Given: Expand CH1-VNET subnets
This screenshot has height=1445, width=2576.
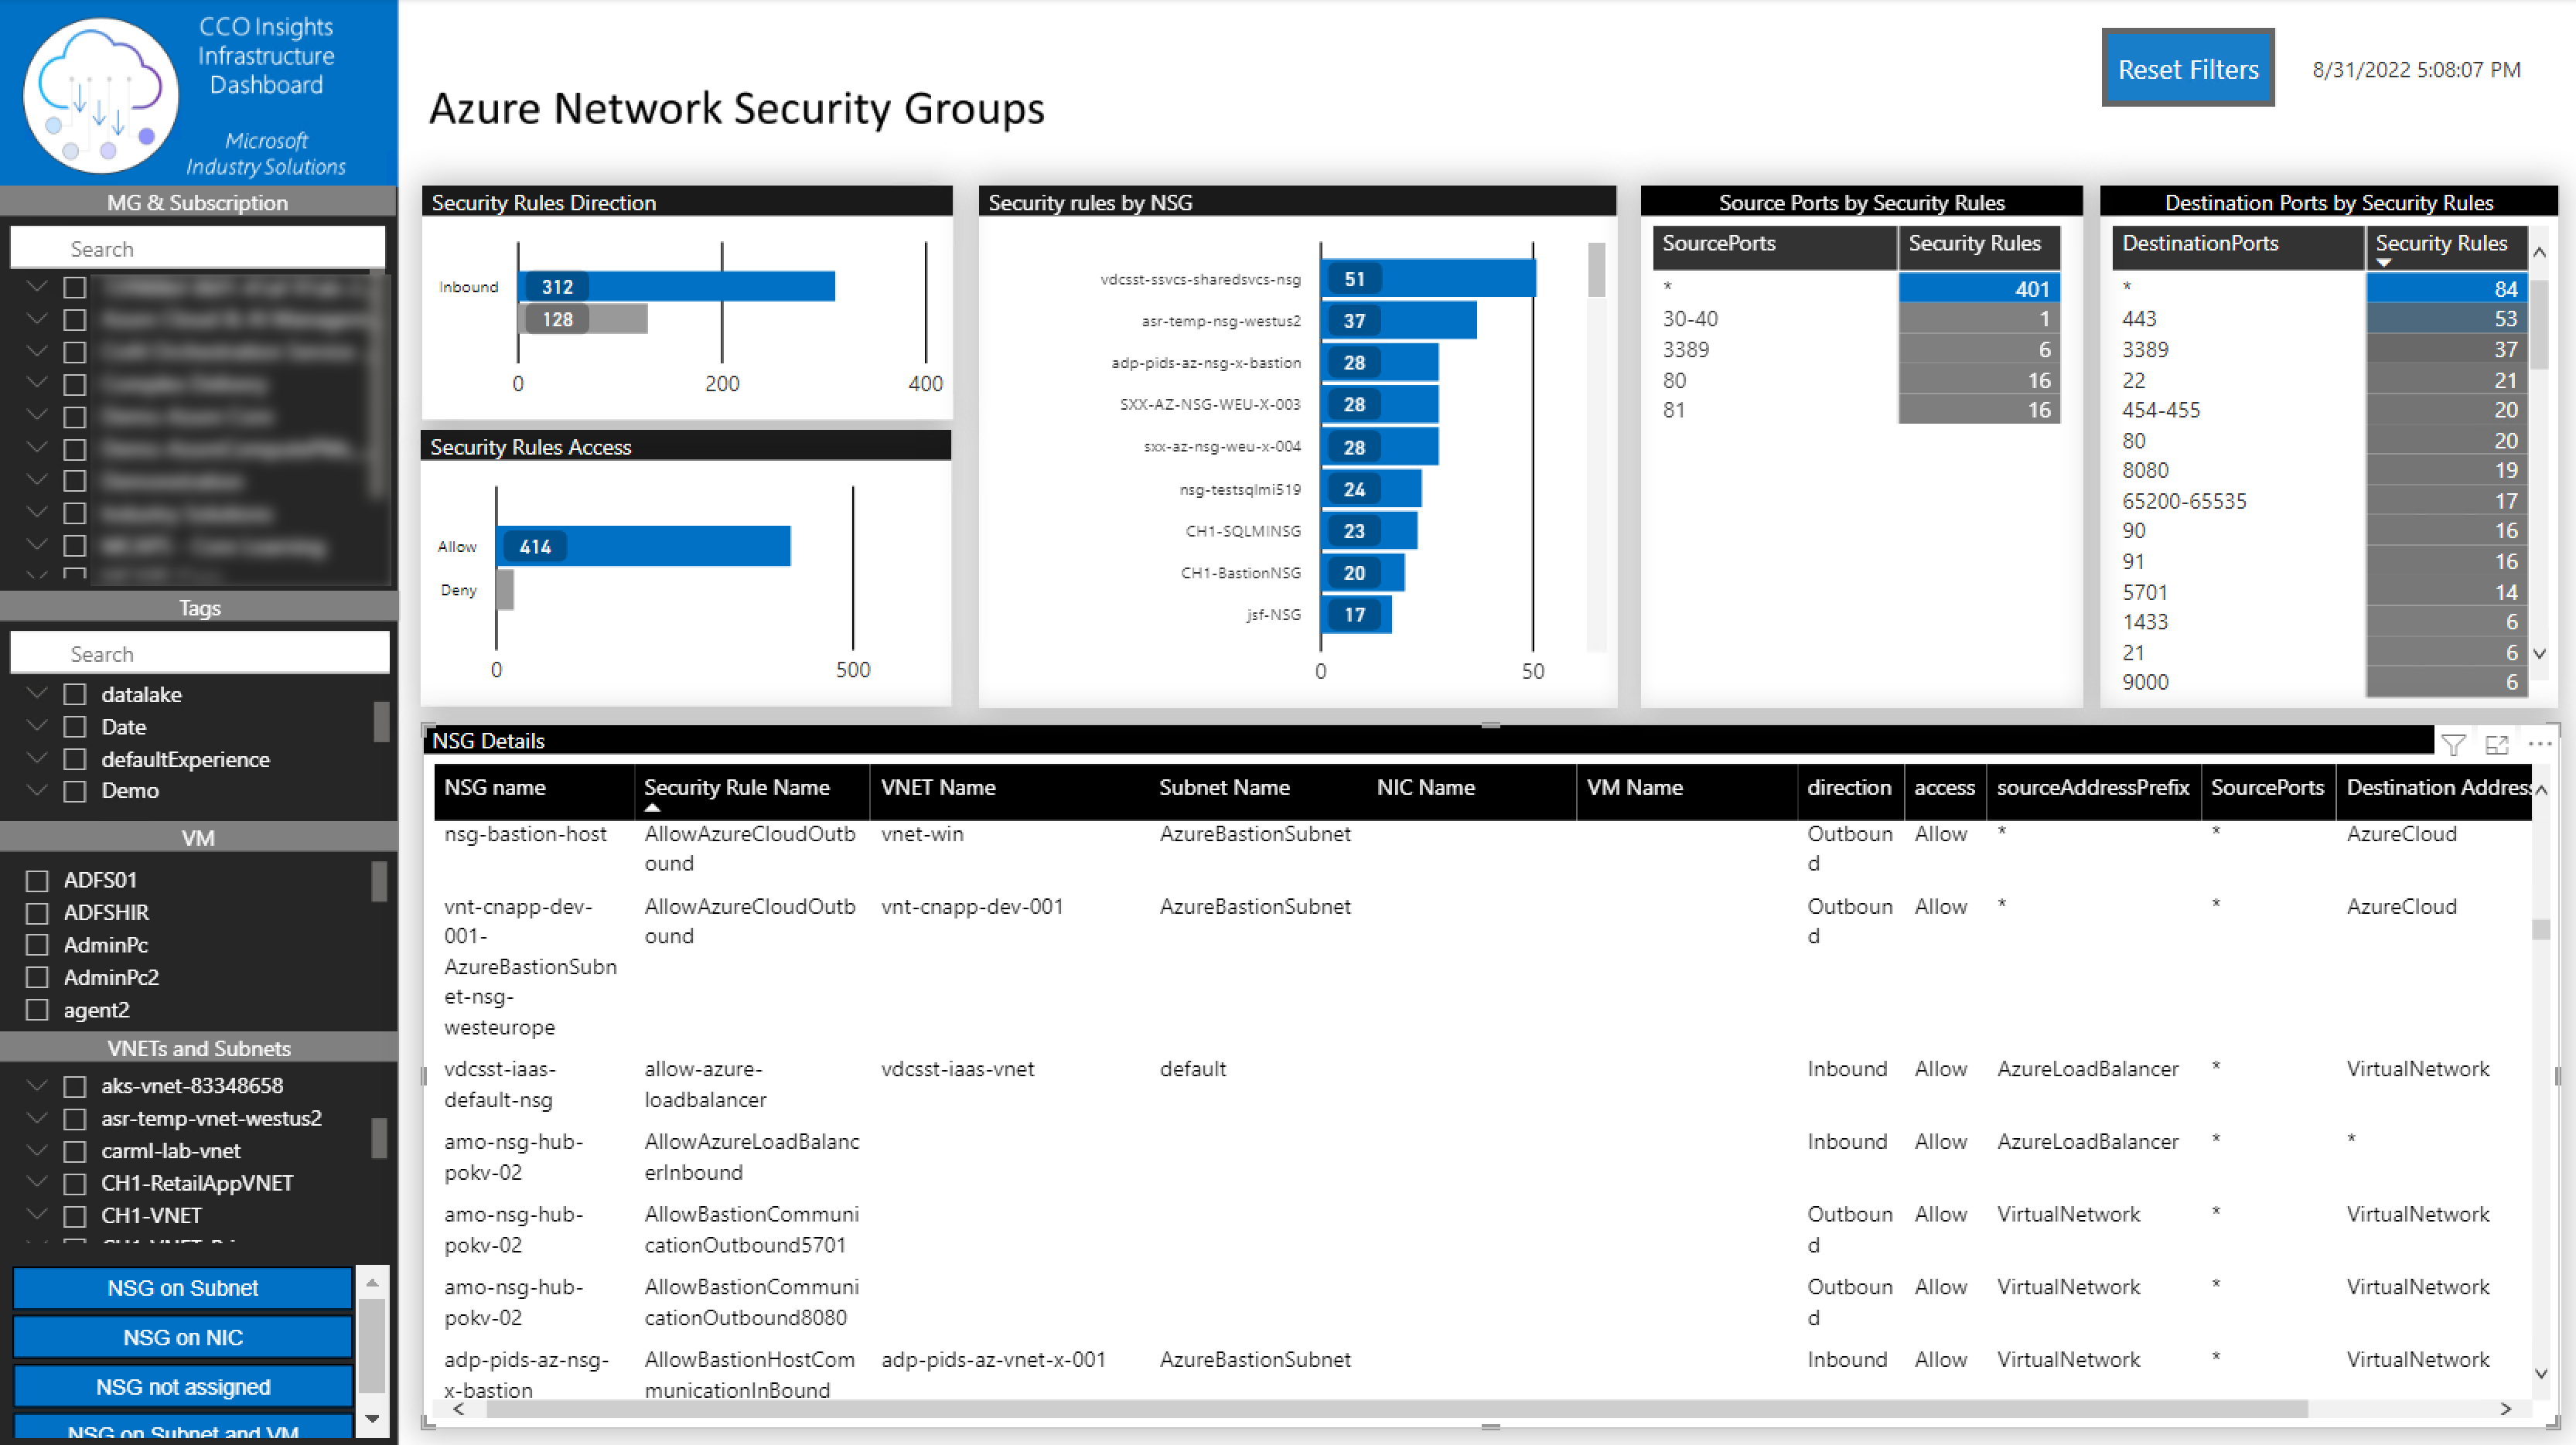Looking at the screenshot, I should click(x=37, y=1214).
